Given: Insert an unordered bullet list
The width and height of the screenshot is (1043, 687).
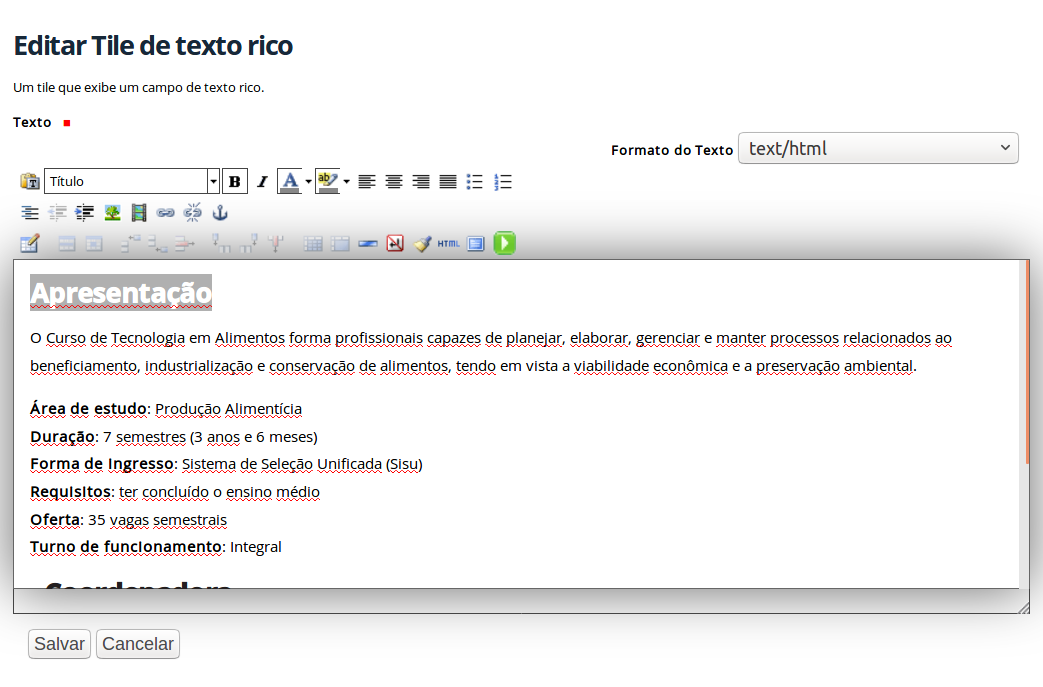Looking at the screenshot, I should (475, 181).
